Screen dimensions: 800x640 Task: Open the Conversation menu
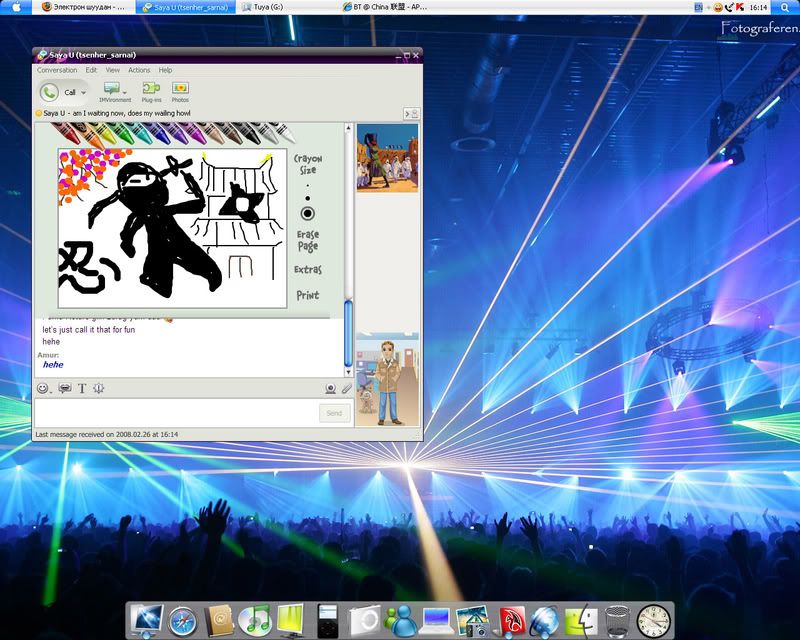[x=57, y=70]
